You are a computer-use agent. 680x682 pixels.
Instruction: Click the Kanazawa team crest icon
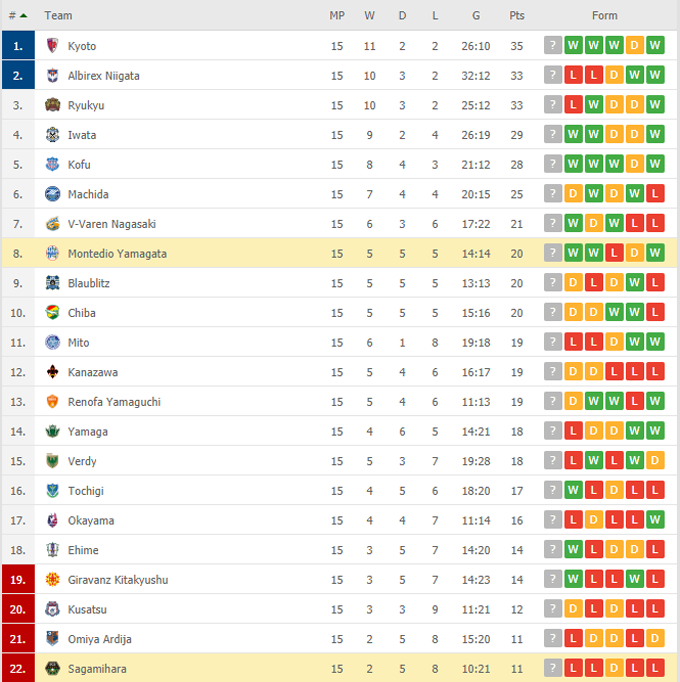53,372
